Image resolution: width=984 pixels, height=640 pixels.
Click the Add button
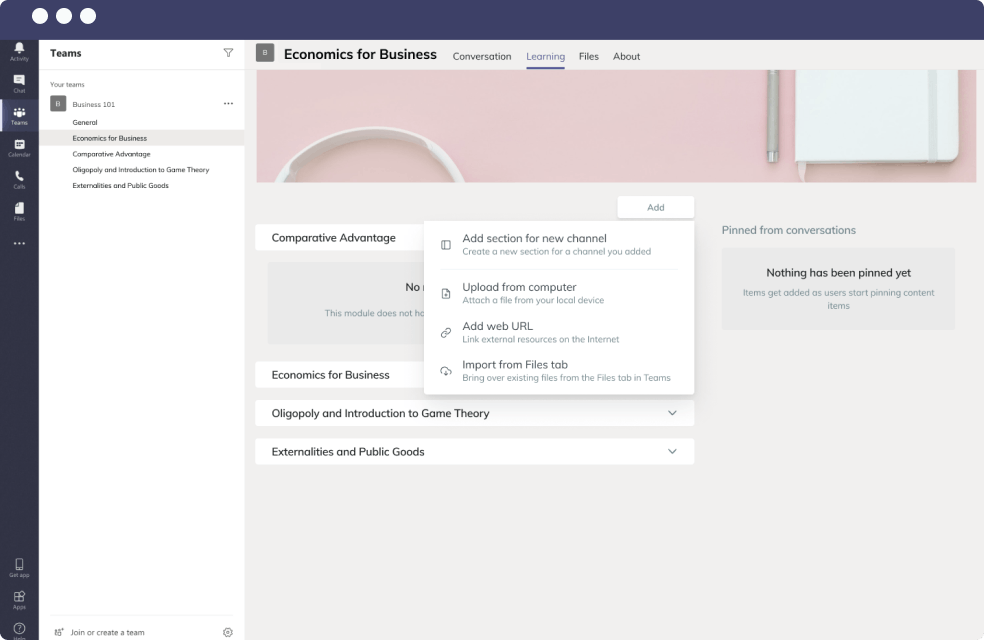click(656, 207)
